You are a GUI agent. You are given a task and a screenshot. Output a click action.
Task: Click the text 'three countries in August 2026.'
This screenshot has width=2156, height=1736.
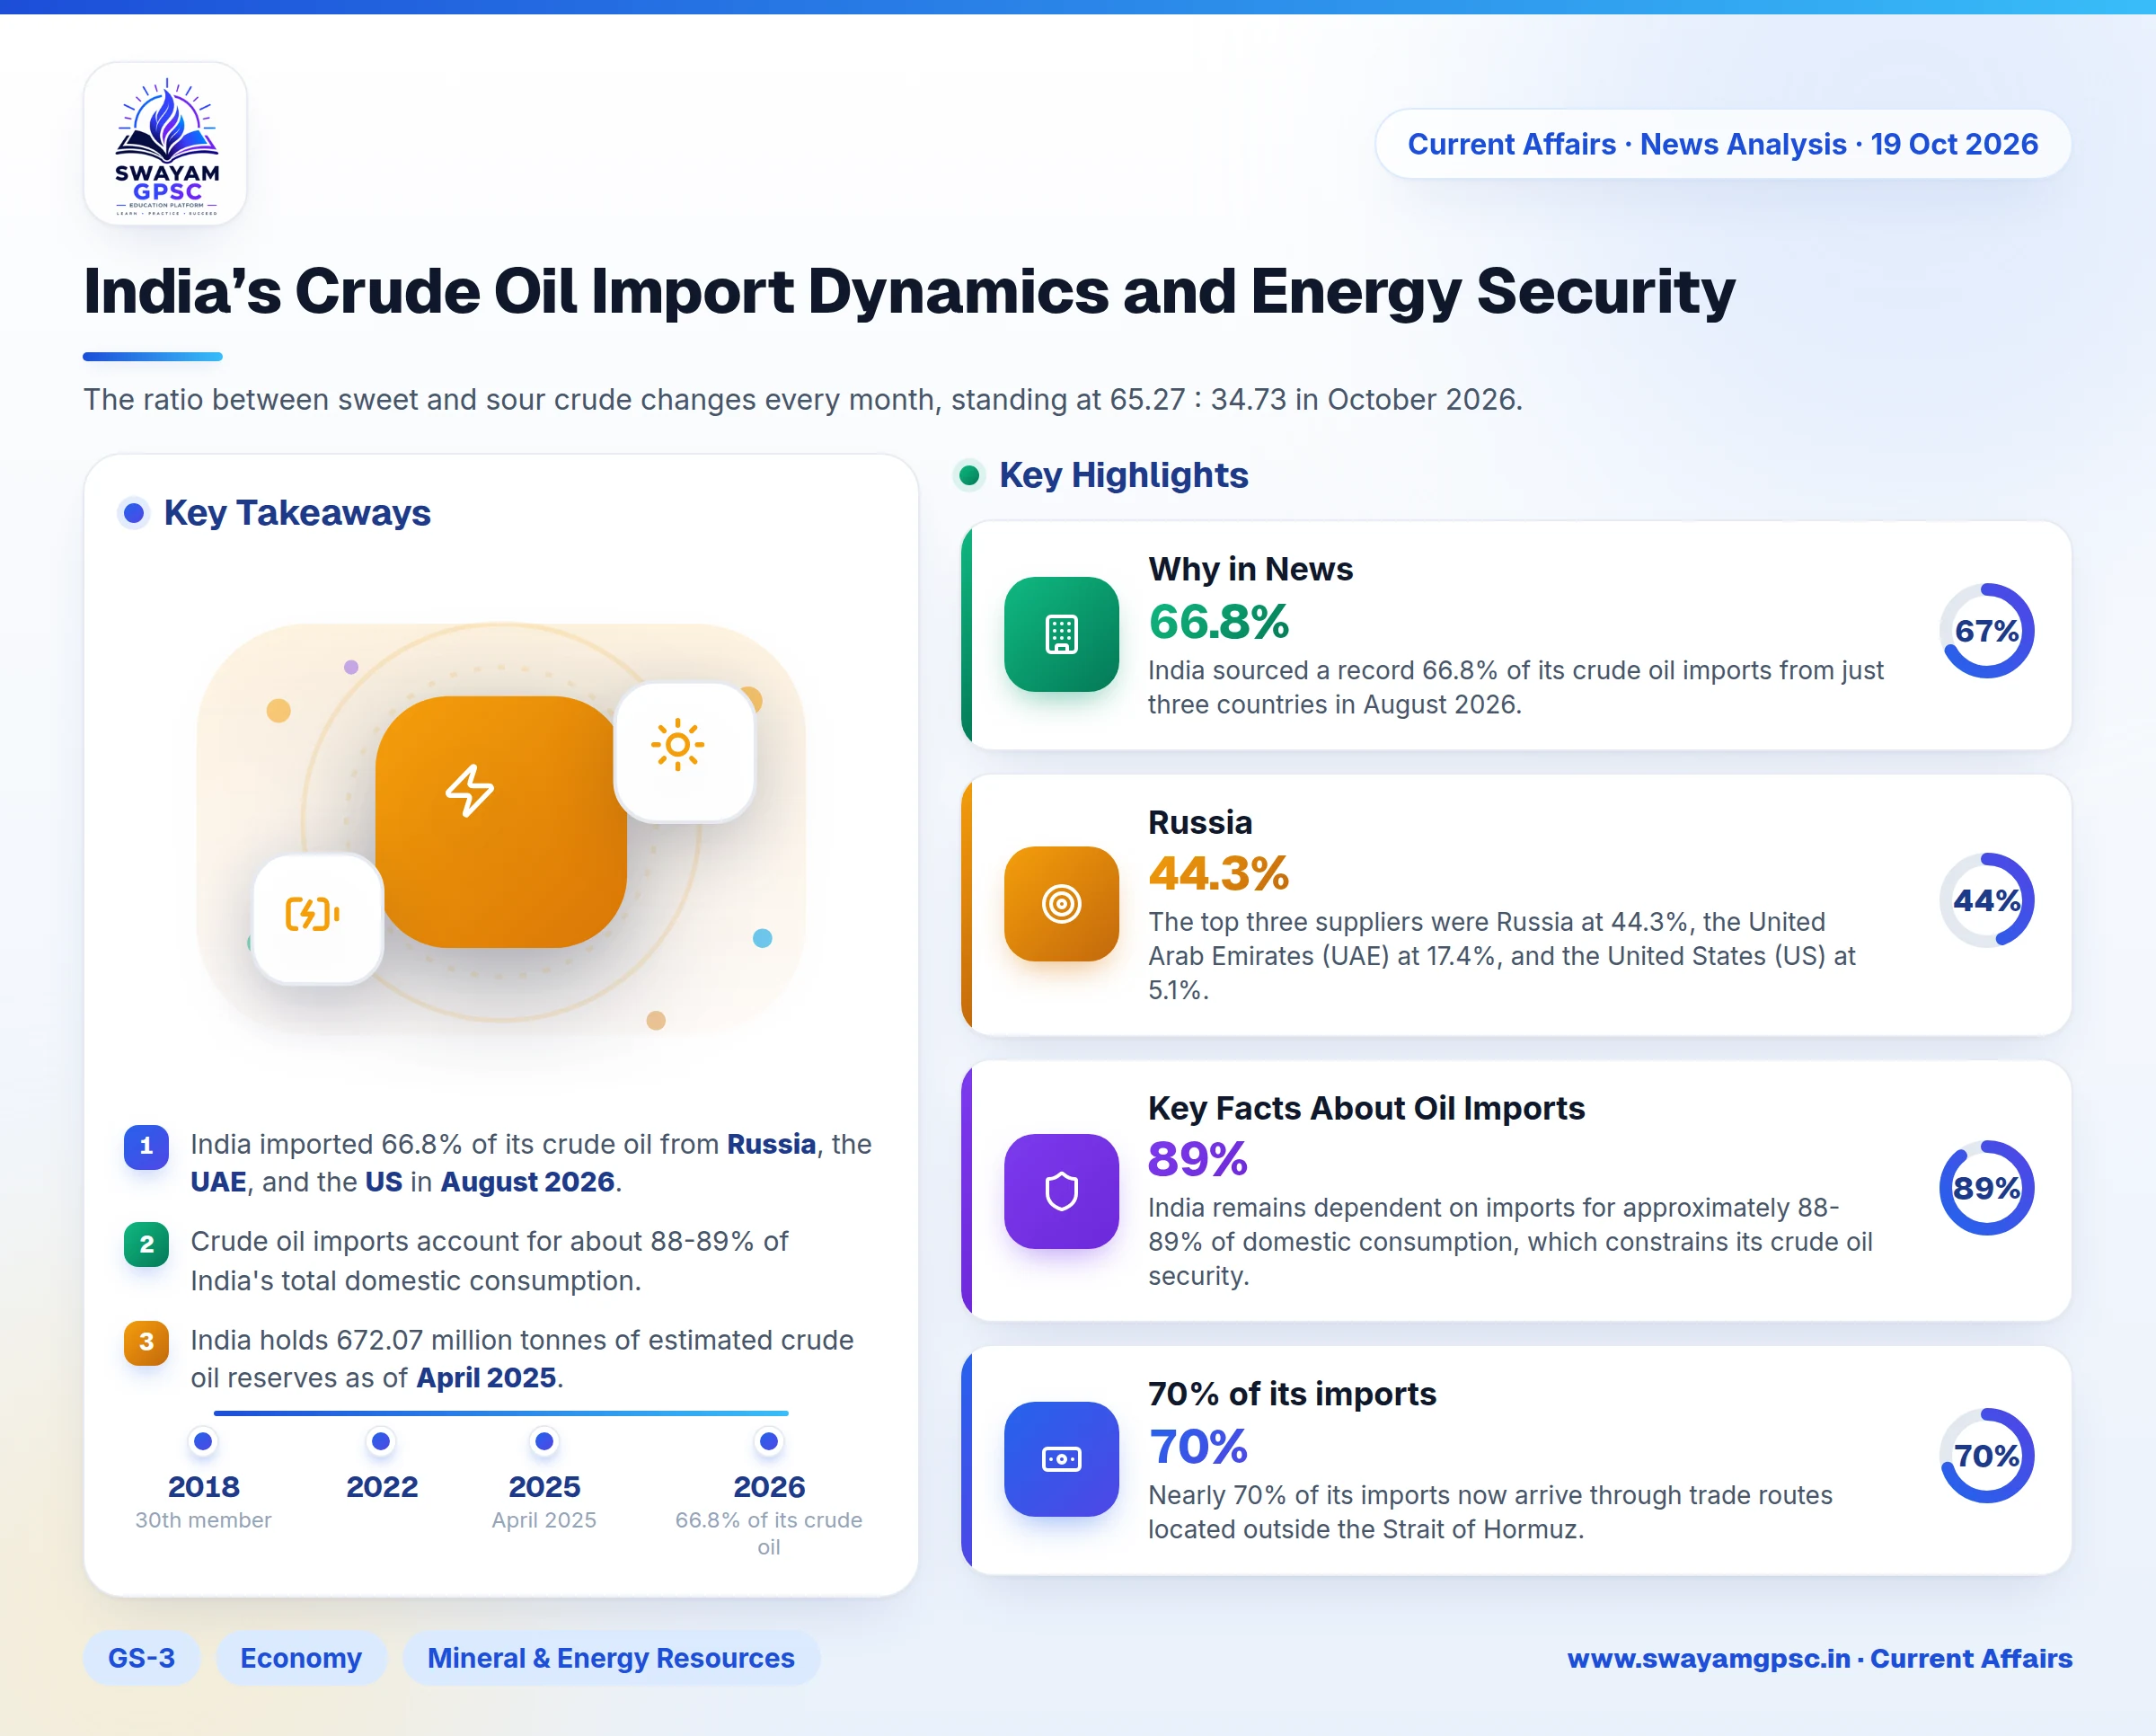coord(1334,704)
